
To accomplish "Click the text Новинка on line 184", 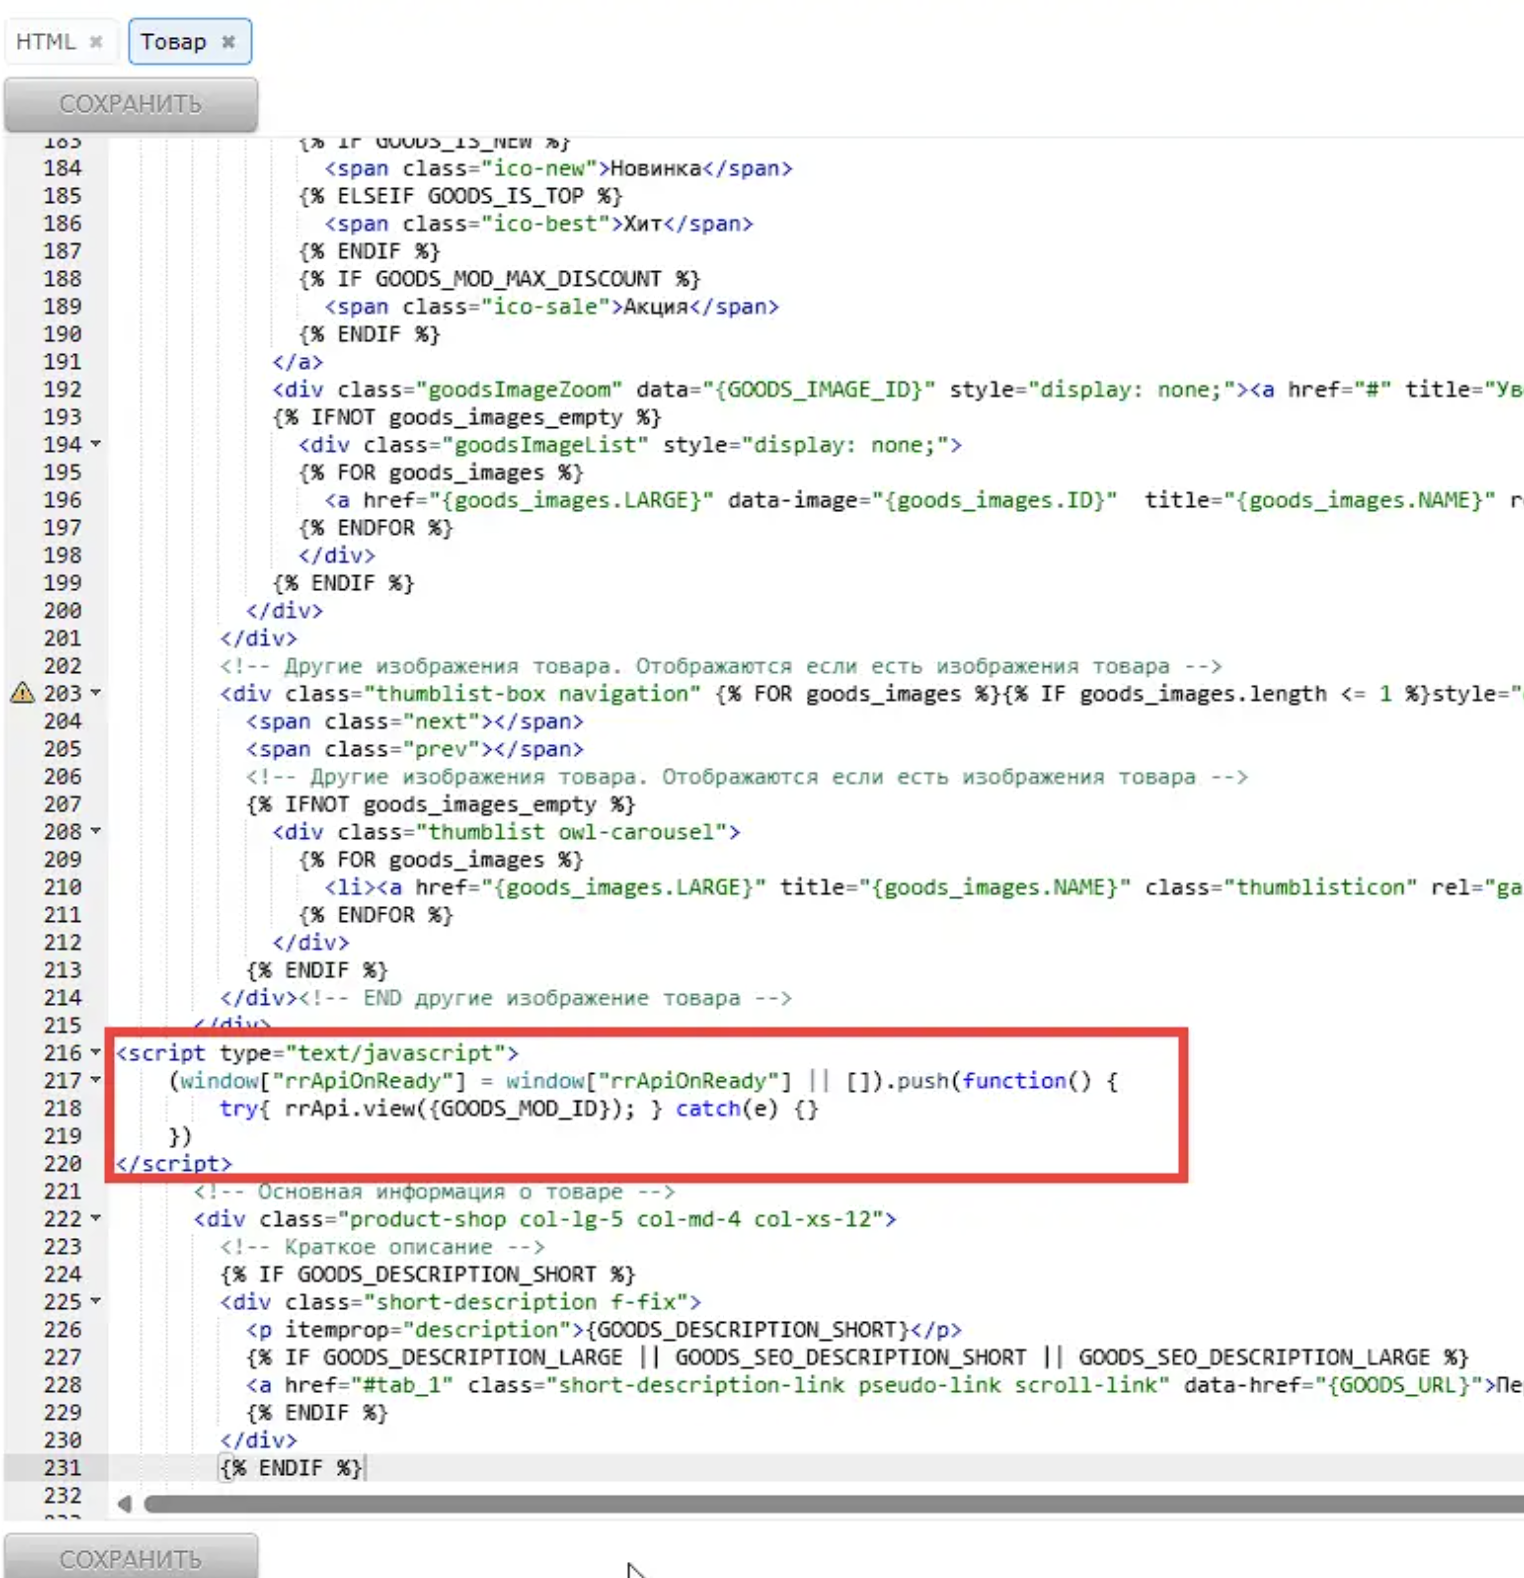I will tap(656, 168).
